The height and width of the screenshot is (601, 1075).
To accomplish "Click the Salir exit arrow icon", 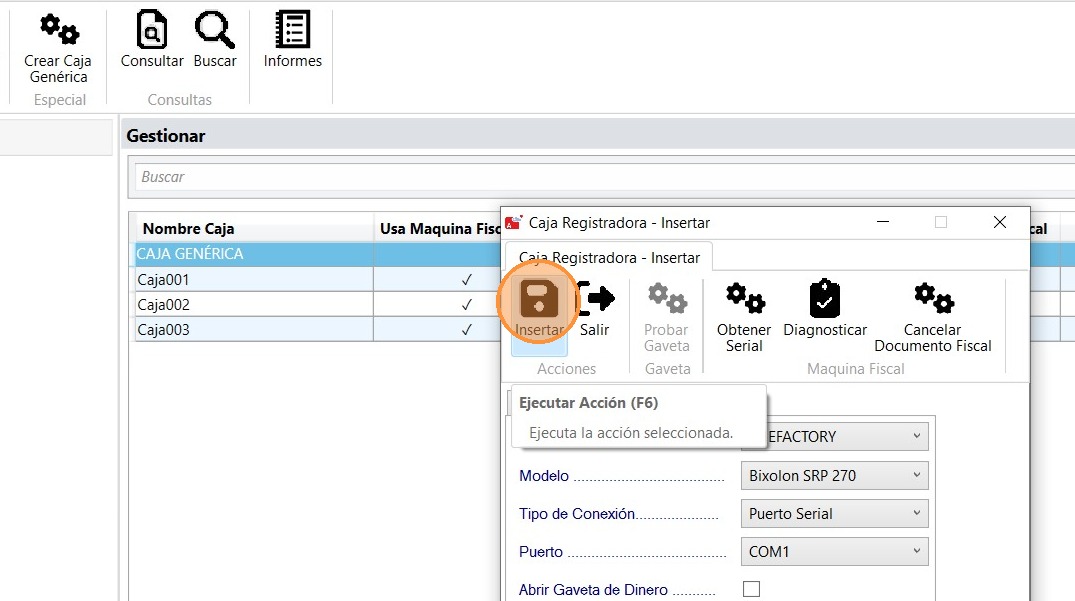I will coord(595,299).
